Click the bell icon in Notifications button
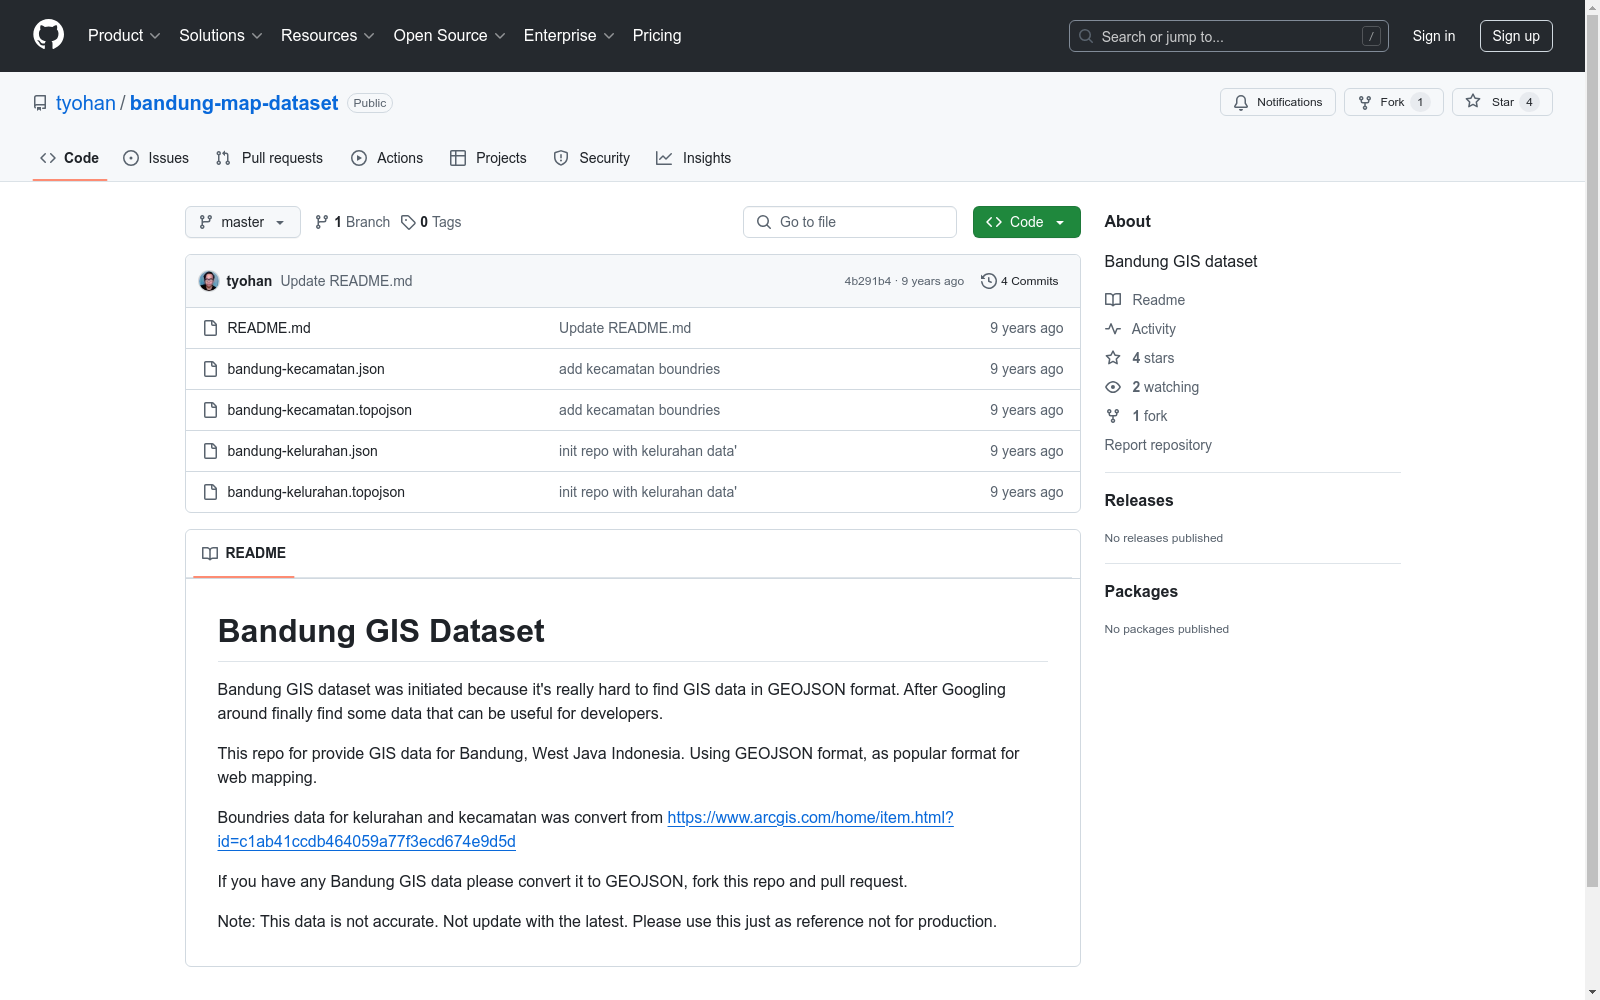Image resolution: width=1600 pixels, height=1000 pixels. (x=1241, y=102)
